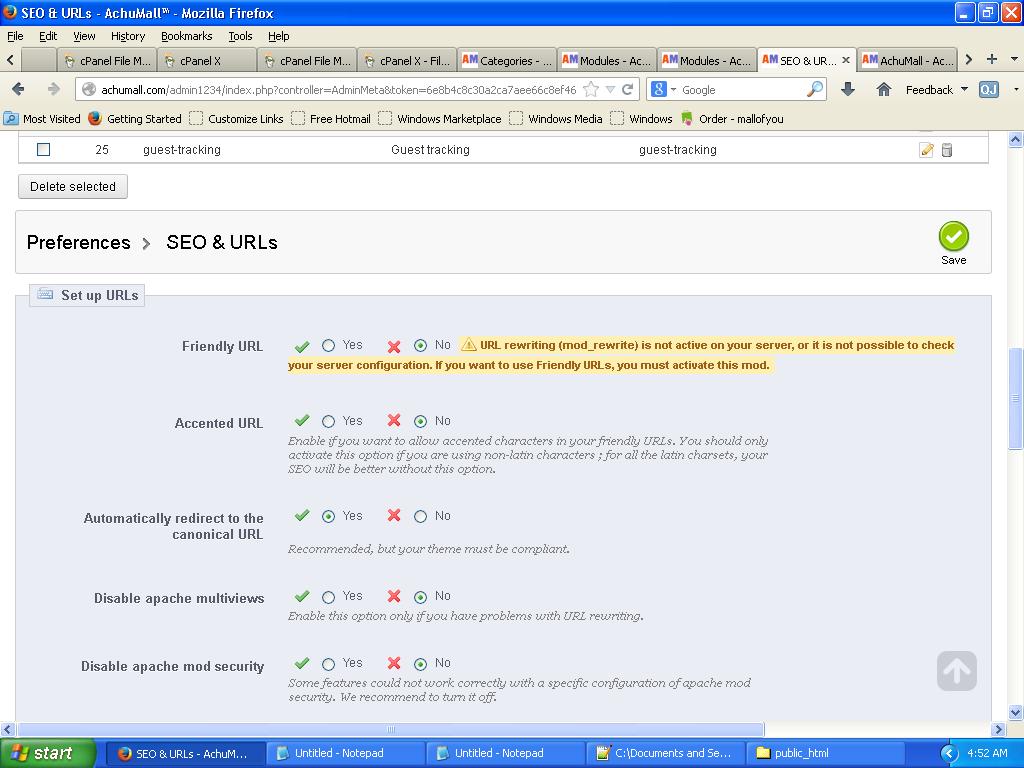Open the Most Visited bookmarks icon
Viewport: 1024px width, 768px height.
pos(10,118)
